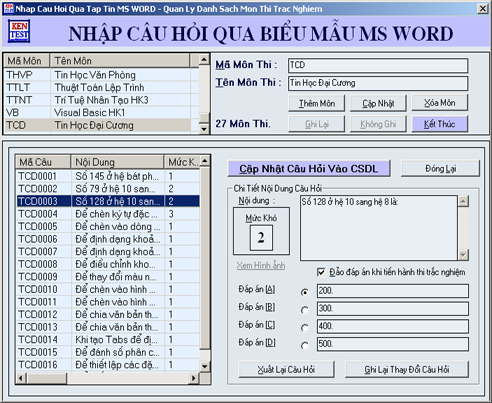Click the title bar application icon
The width and height of the screenshot is (492, 403).
9,8
